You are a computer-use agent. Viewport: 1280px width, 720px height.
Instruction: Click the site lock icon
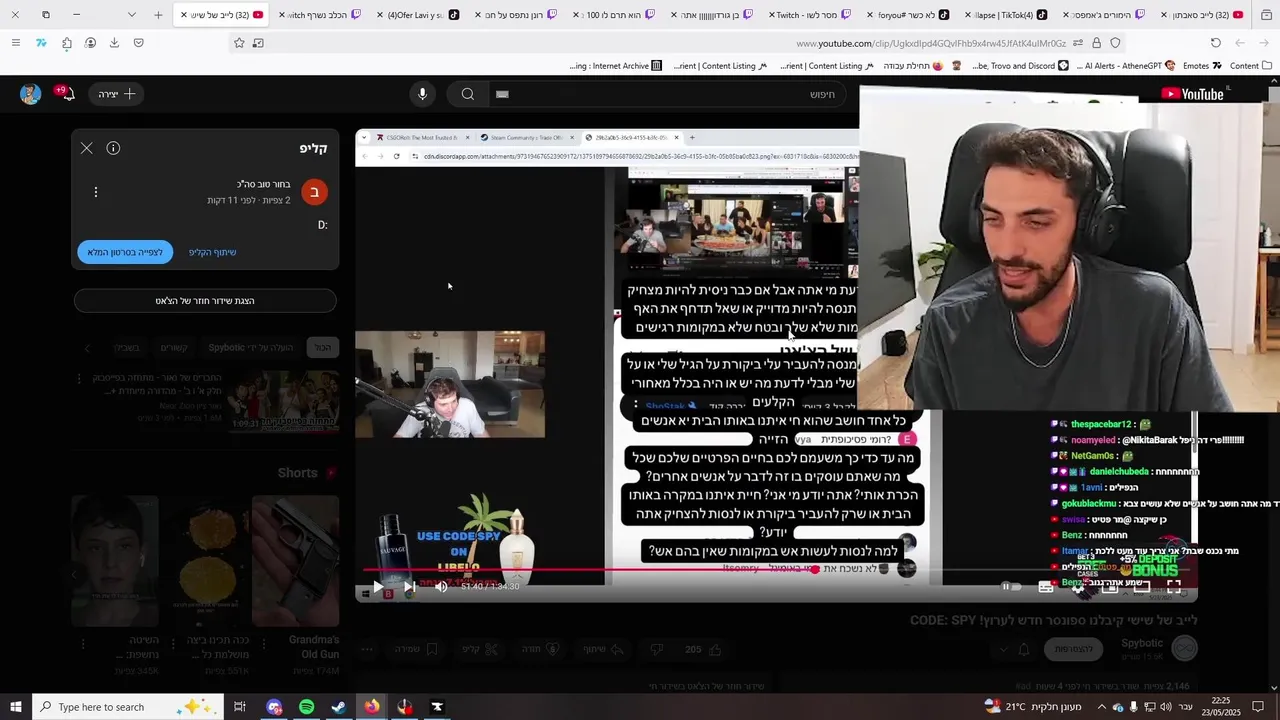click(1096, 43)
